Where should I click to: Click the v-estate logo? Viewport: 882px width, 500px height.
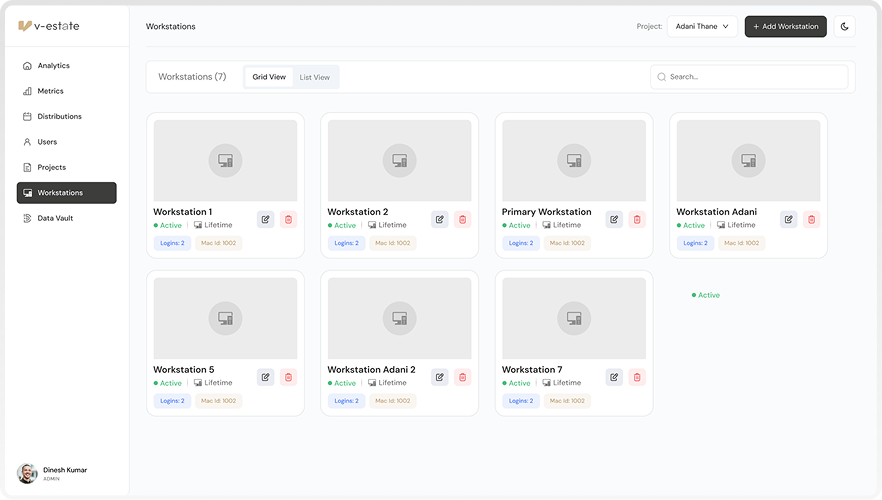click(x=49, y=26)
